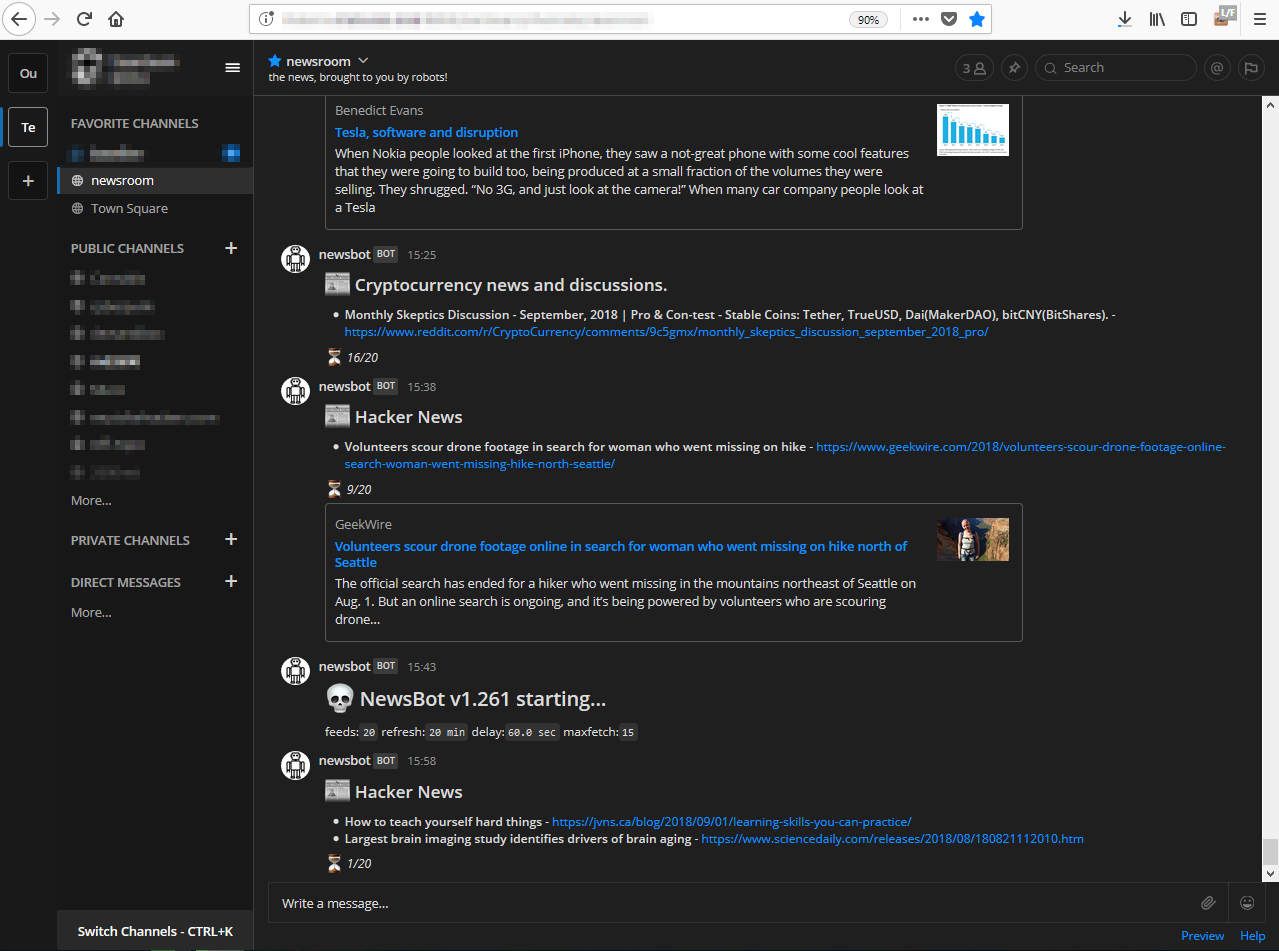Viewport: 1279px width, 951px height.
Task: Open 'Tesla, software and disruption' link
Action: pyautogui.click(x=426, y=132)
